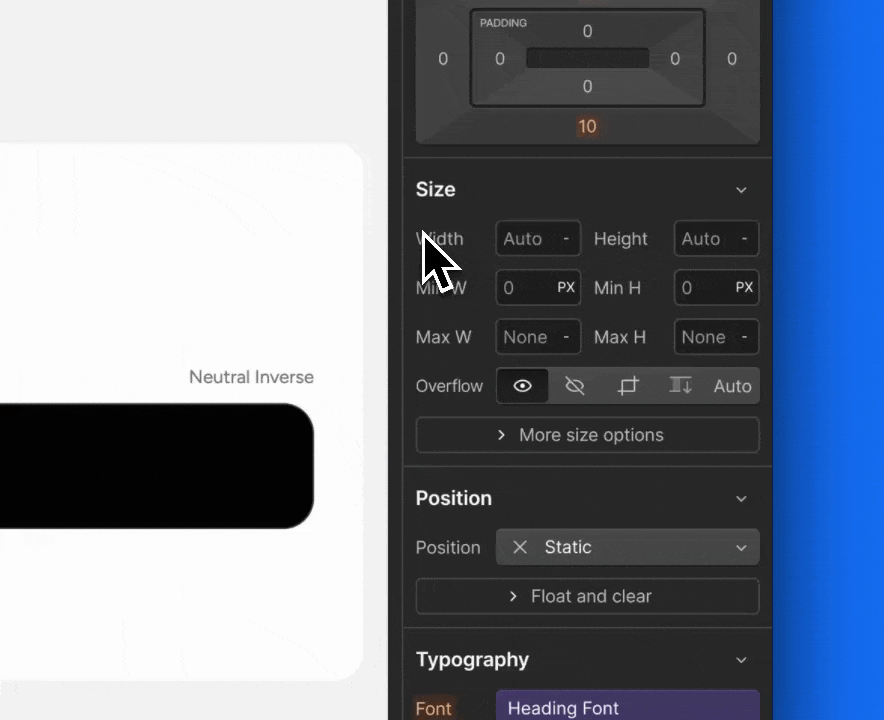Click the chevron icon on More size options
884x720 pixels.
(501, 435)
